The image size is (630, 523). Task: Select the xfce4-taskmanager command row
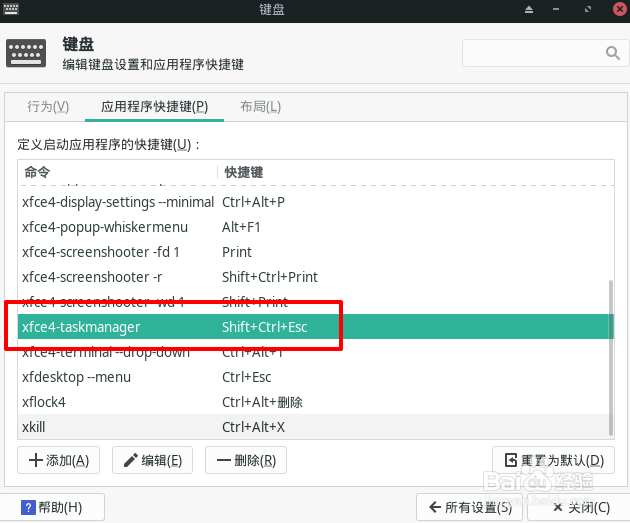point(316,327)
